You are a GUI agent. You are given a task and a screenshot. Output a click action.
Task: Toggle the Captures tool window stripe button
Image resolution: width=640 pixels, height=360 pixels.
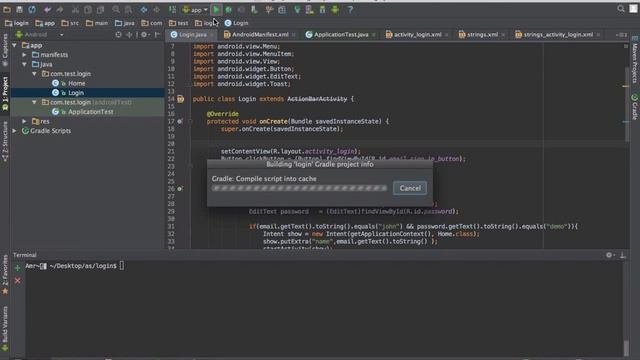coord(5,50)
